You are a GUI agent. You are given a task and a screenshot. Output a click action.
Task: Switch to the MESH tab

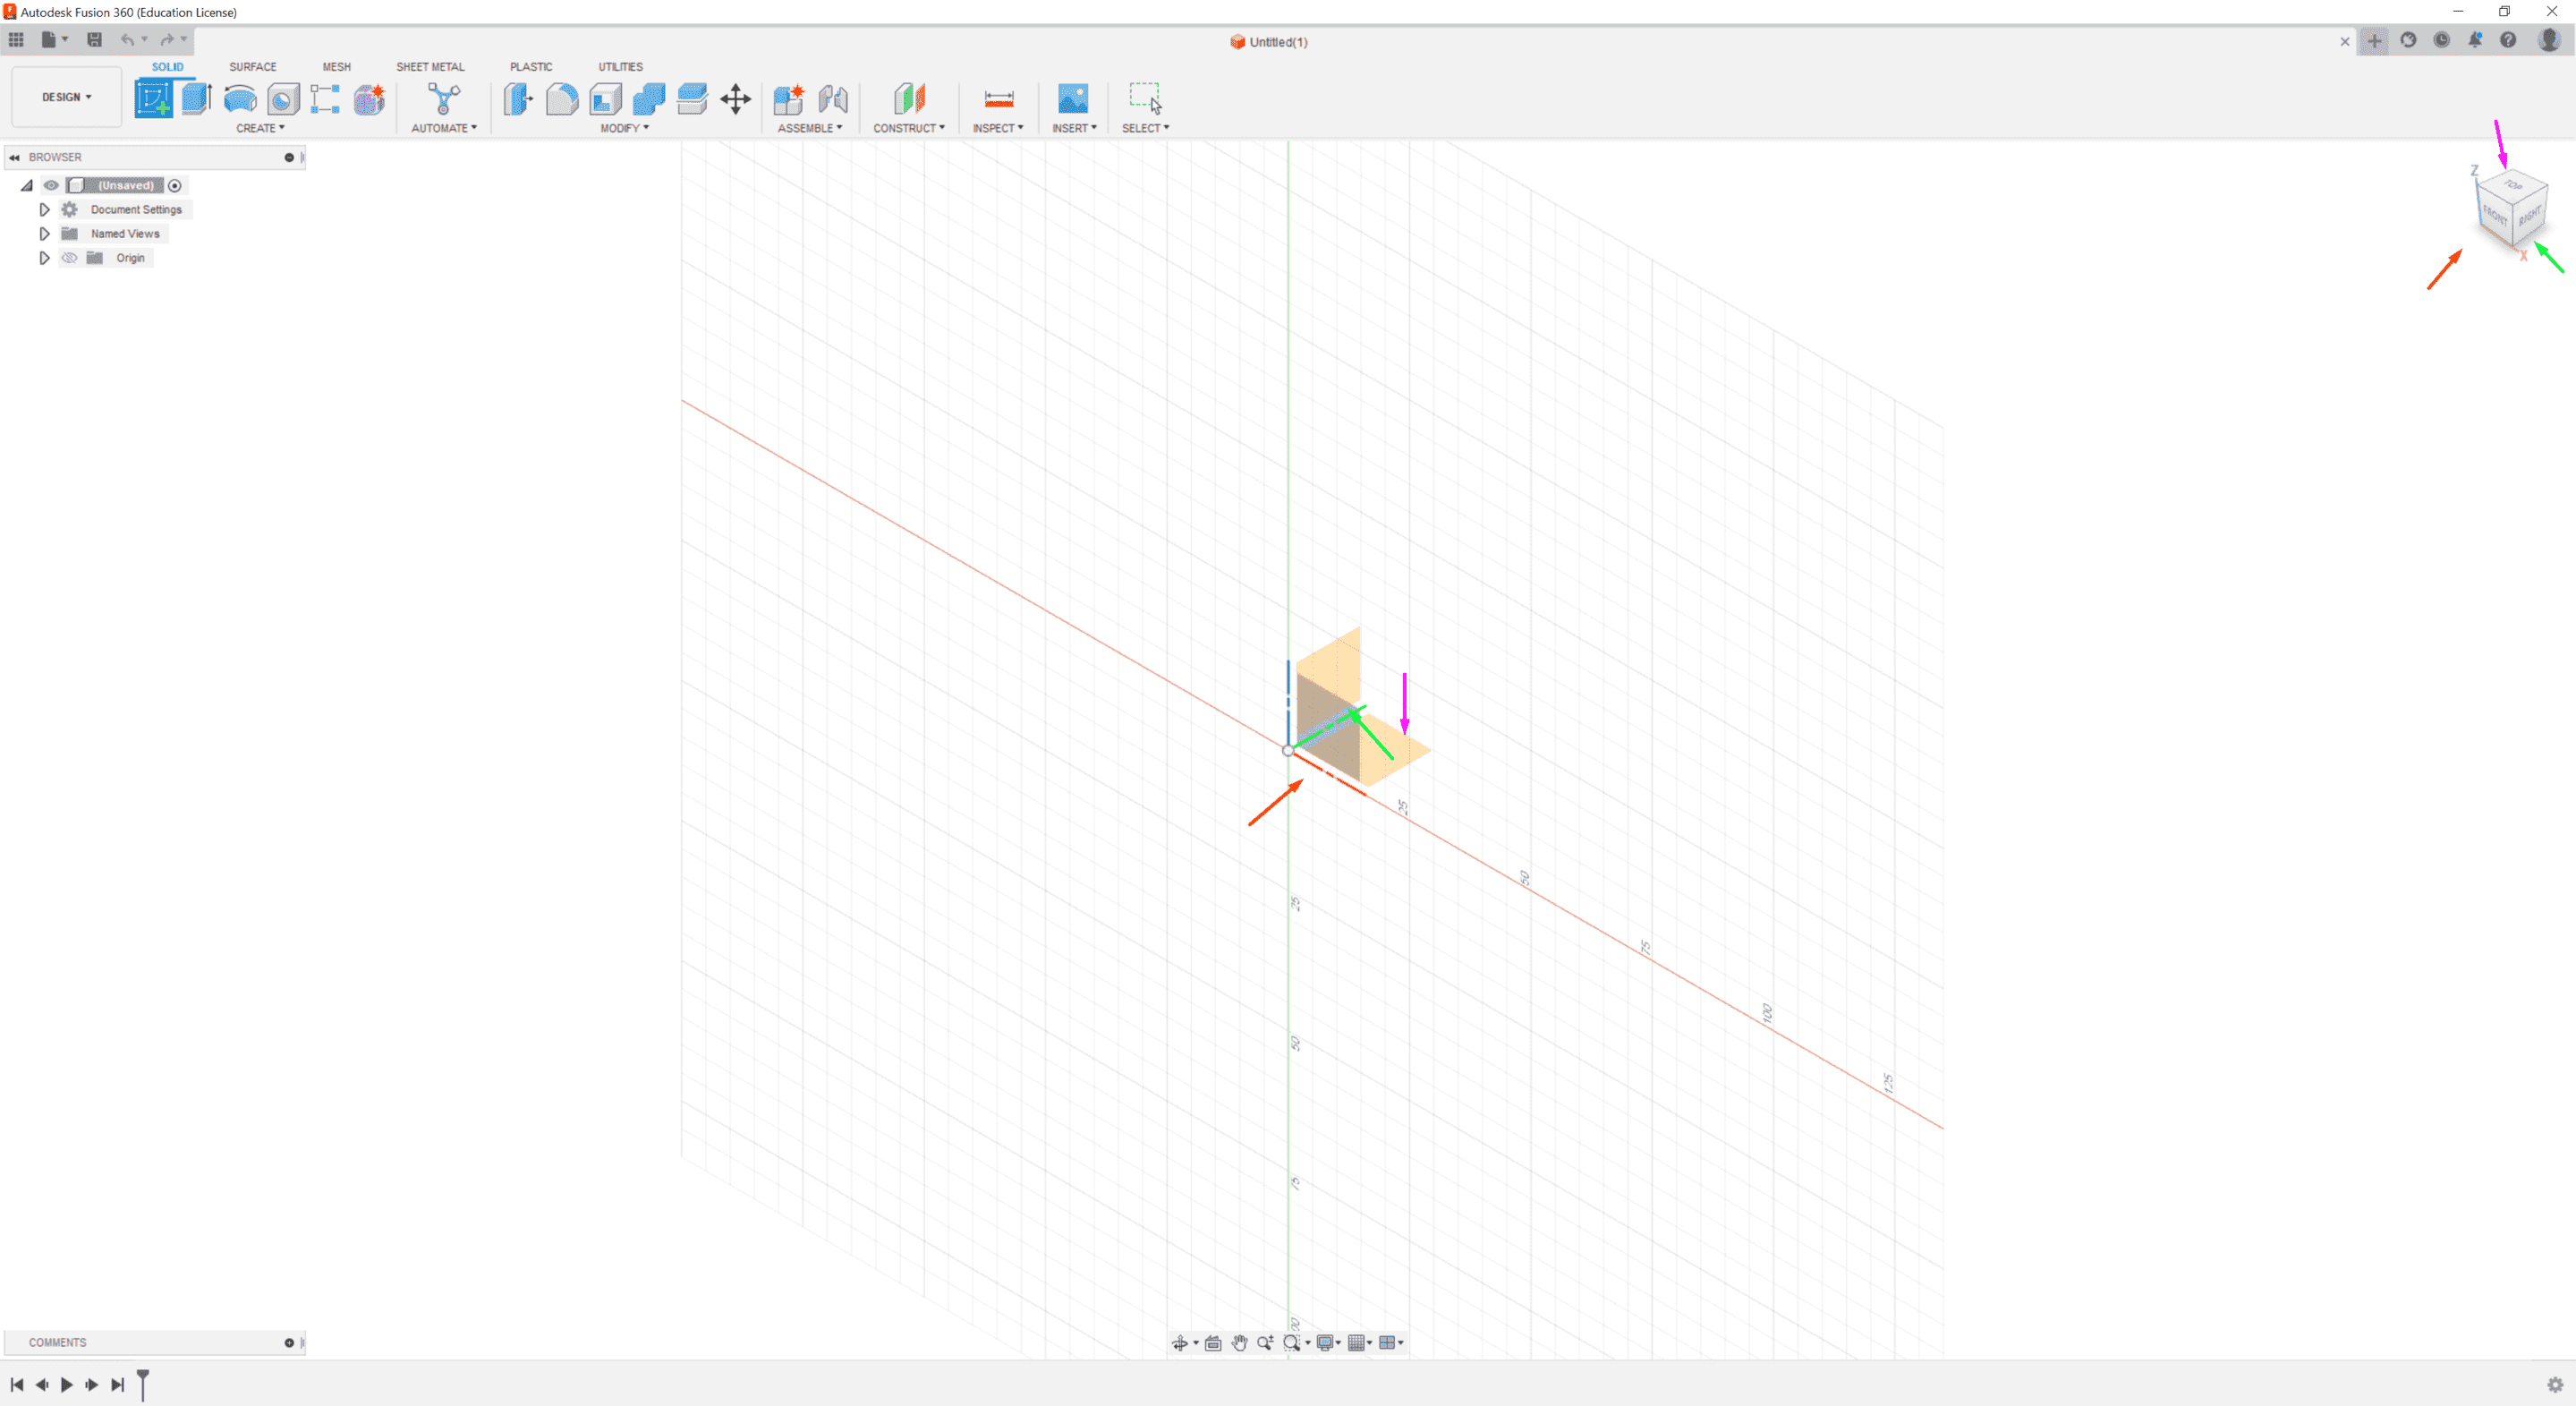tap(336, 67)
